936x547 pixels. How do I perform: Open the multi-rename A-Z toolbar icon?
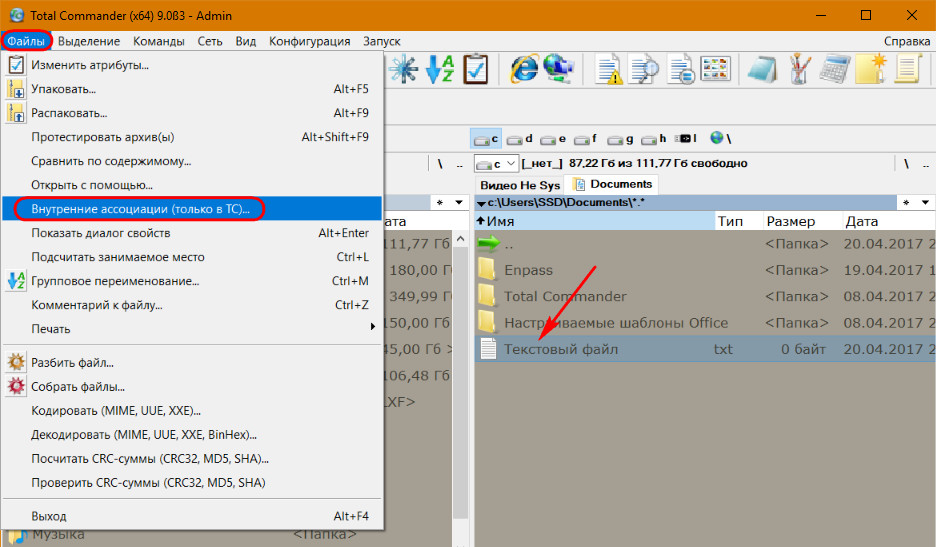pos(440,69)
